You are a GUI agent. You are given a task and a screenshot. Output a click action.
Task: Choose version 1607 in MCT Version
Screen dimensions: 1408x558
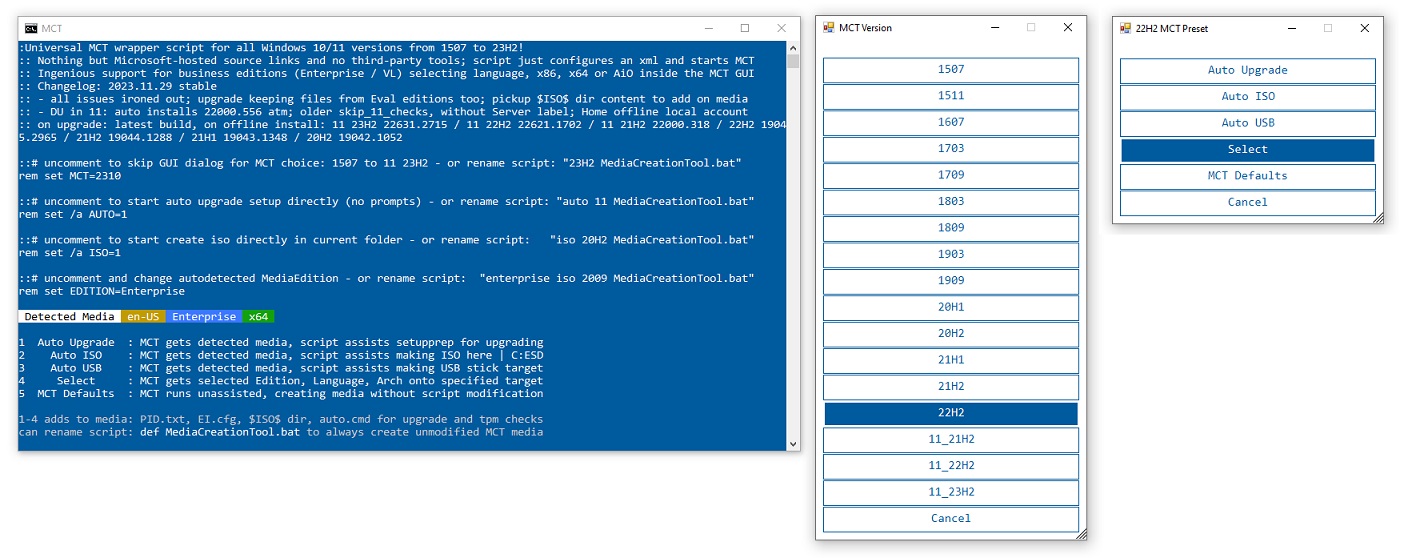pyautogui.click(x=951, y=122)
